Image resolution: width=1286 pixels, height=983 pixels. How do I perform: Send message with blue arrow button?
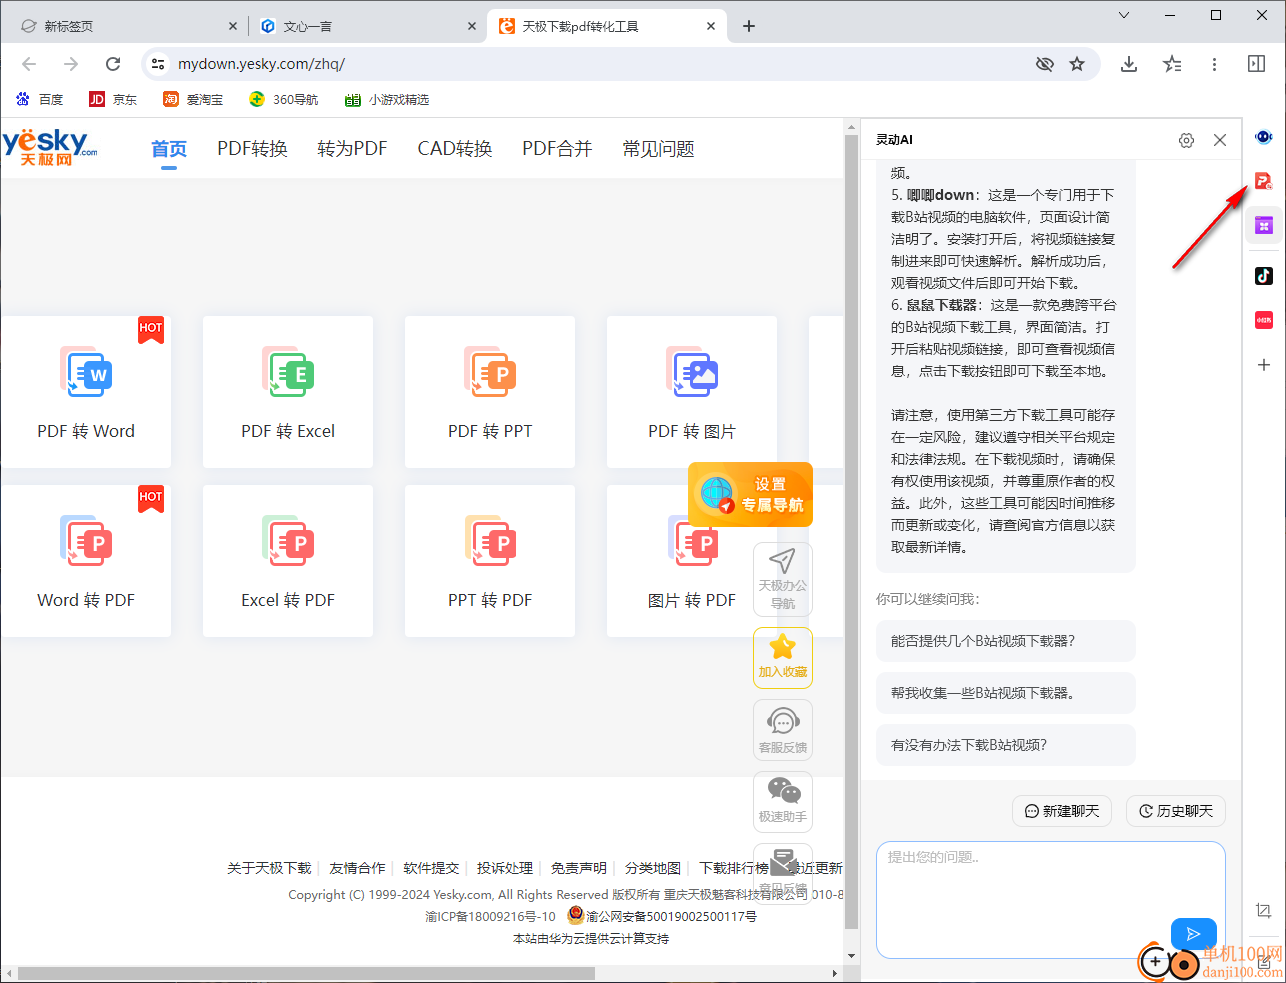click(x=1193, y=934)
